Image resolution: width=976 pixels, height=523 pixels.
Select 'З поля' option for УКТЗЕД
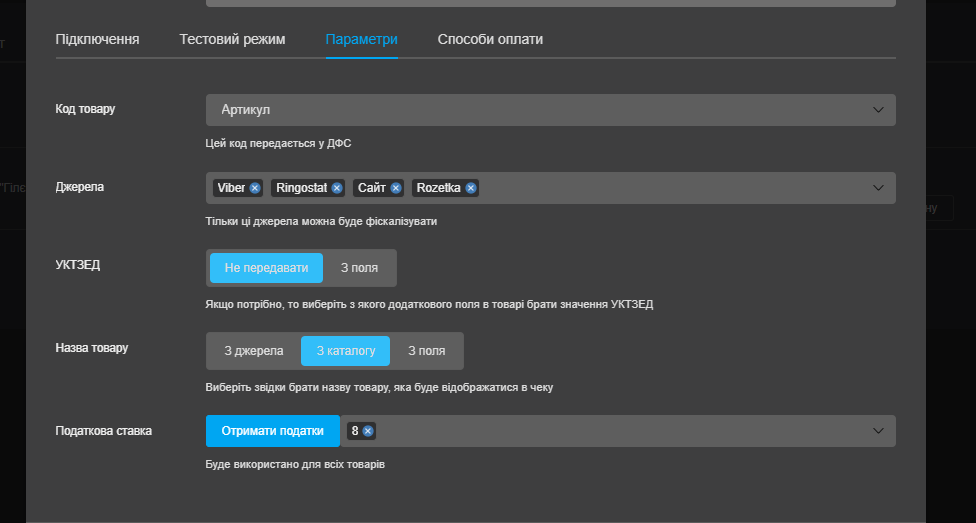359,268
